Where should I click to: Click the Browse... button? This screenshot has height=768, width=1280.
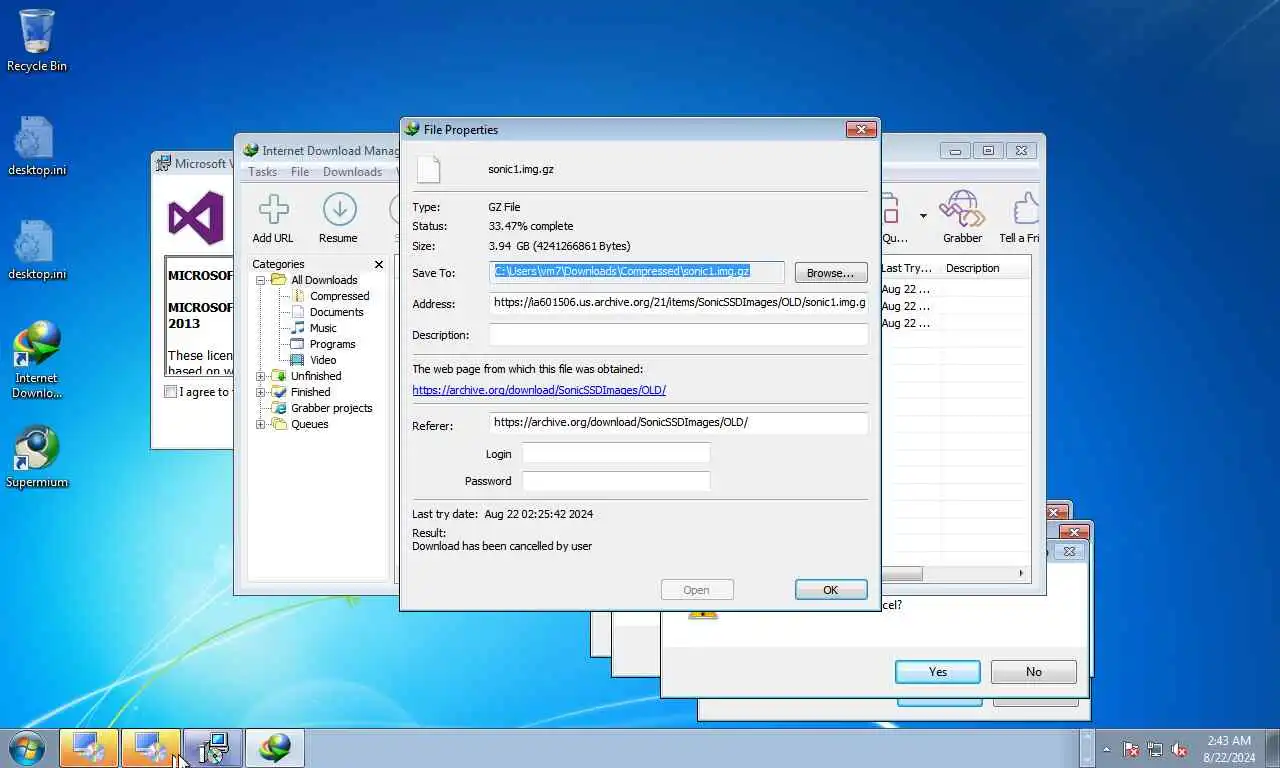[x=831, y=272]
